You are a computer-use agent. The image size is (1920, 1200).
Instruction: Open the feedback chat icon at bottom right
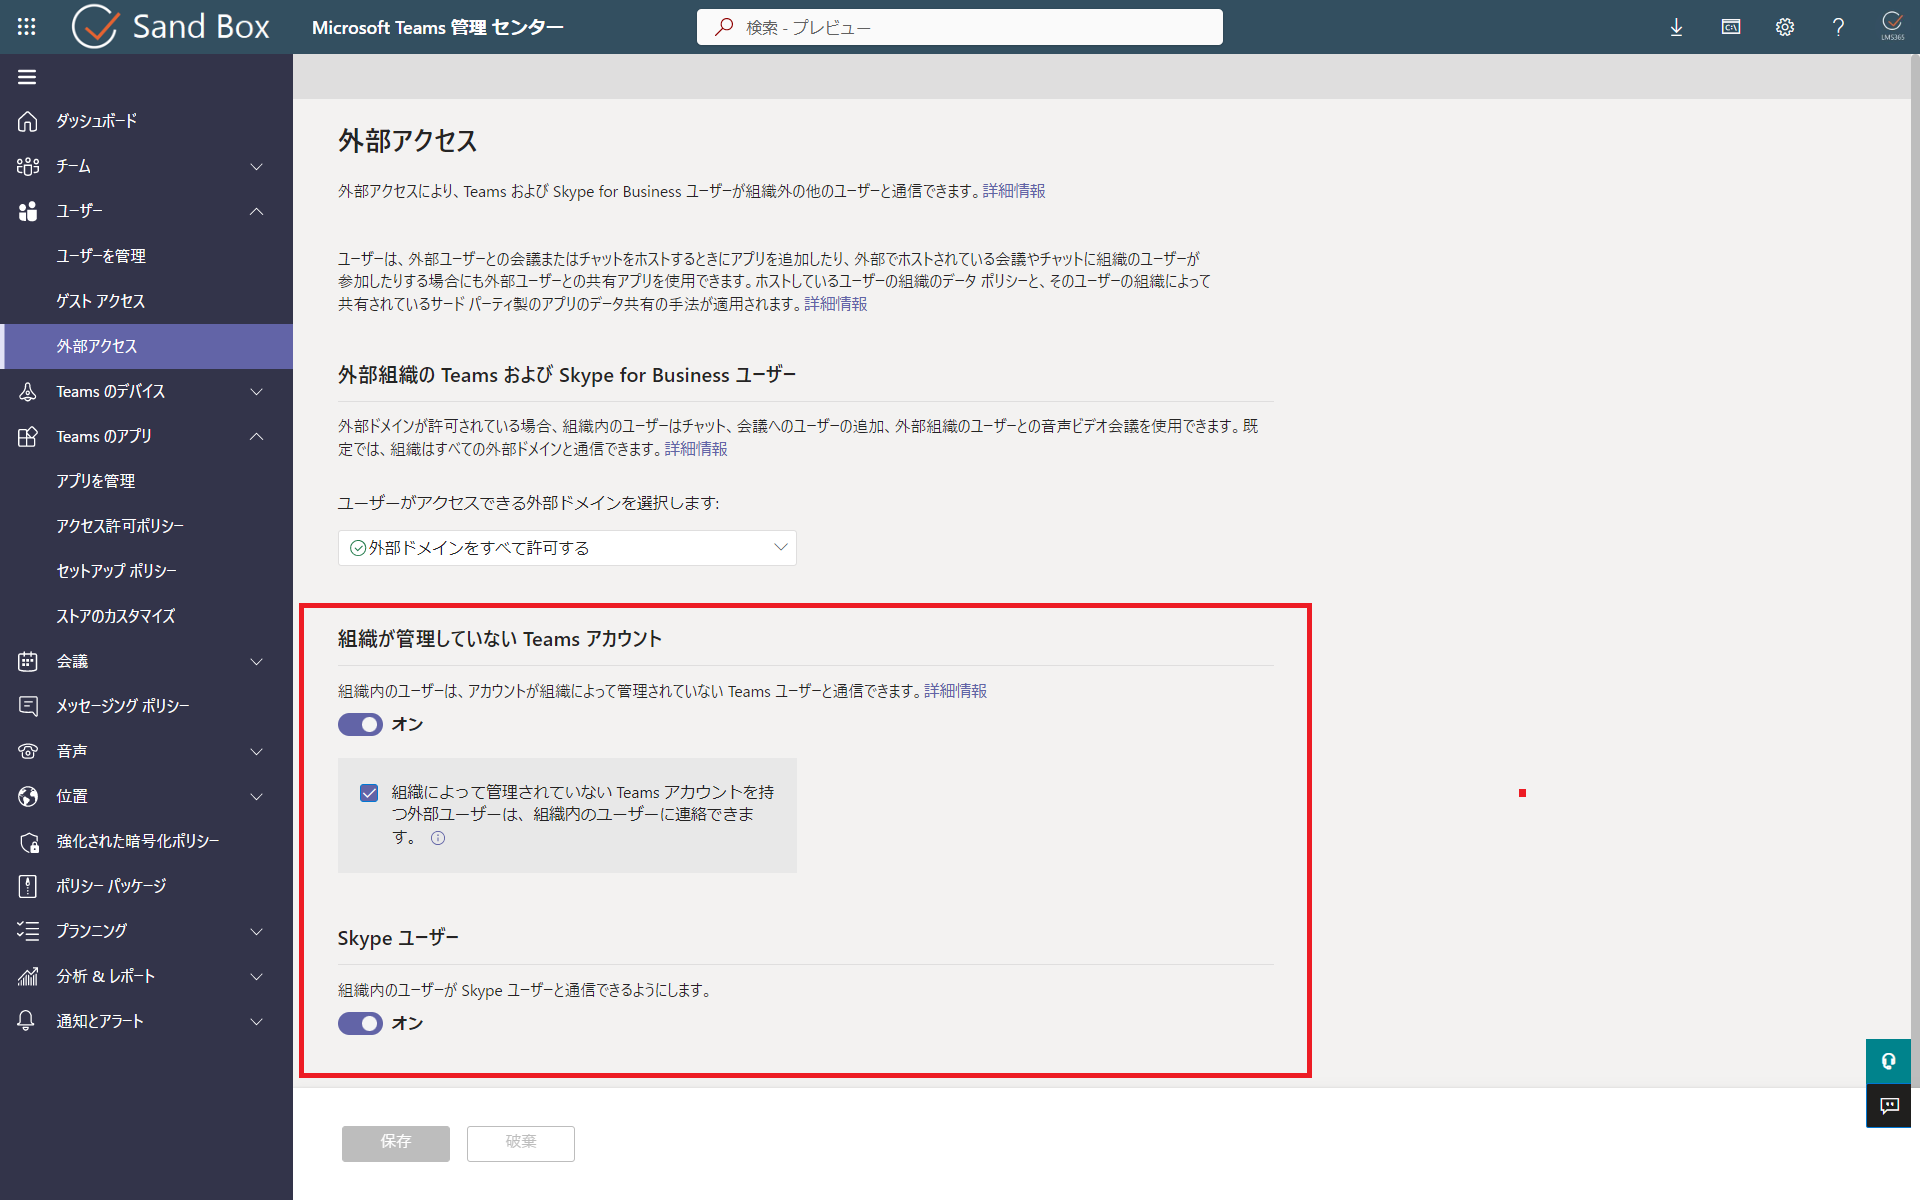pyautogui.click(x=1888, y=1105)
